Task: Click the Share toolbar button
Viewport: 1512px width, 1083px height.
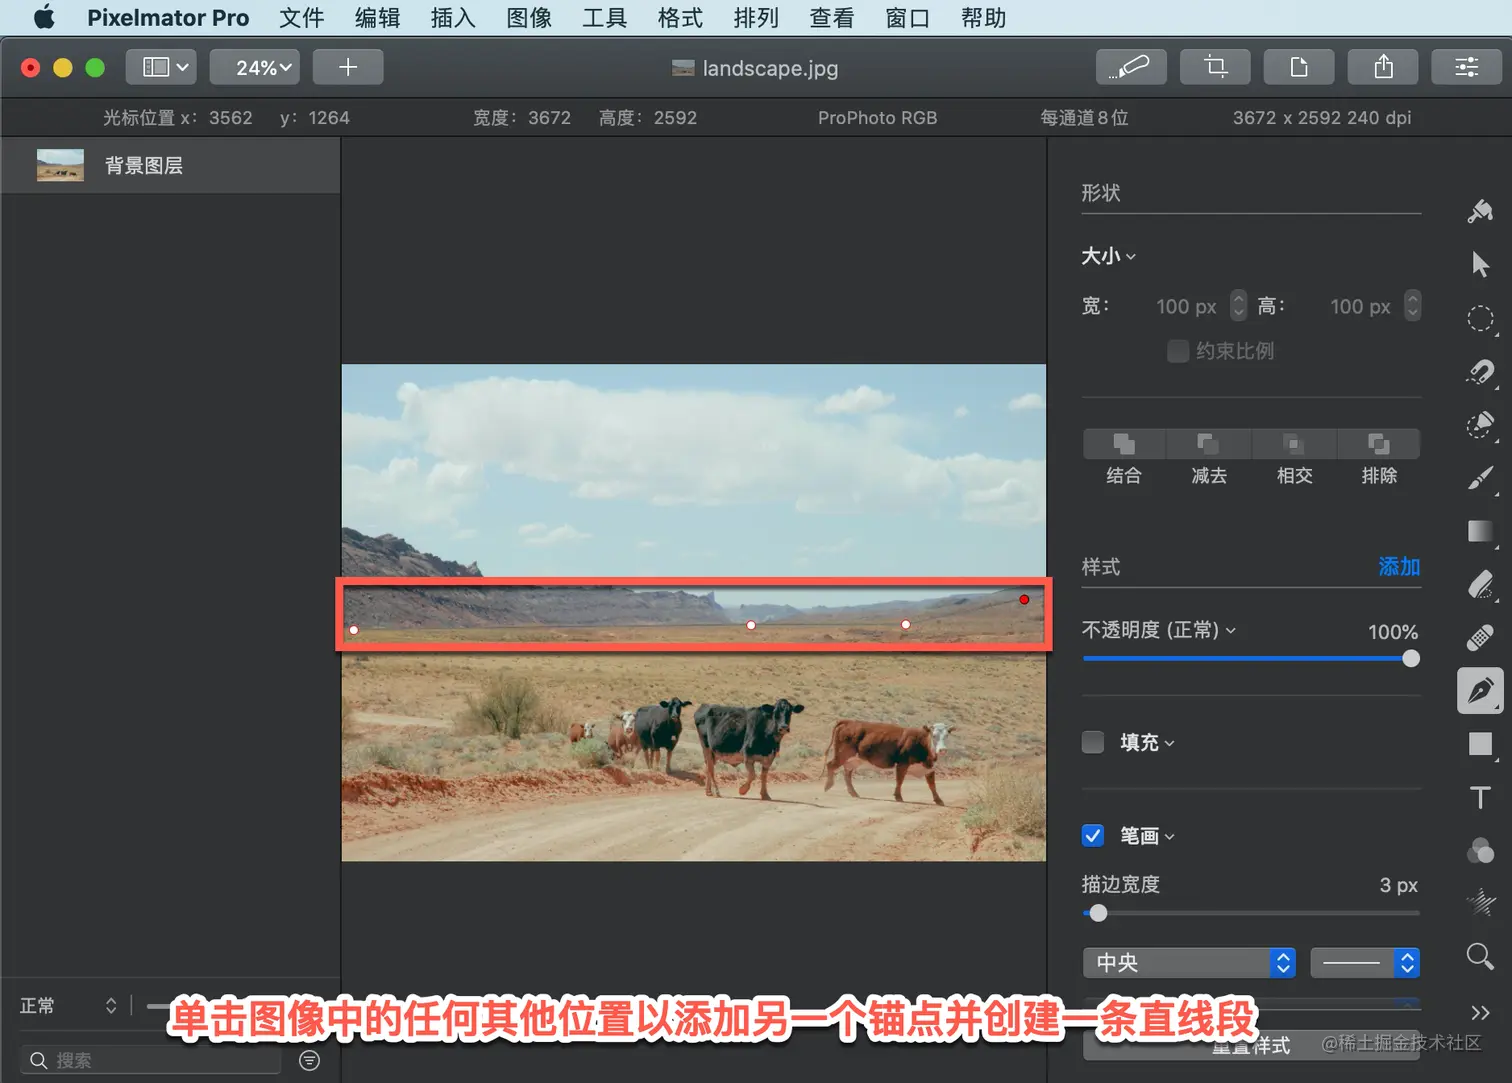Action: tap(1383, 67)
